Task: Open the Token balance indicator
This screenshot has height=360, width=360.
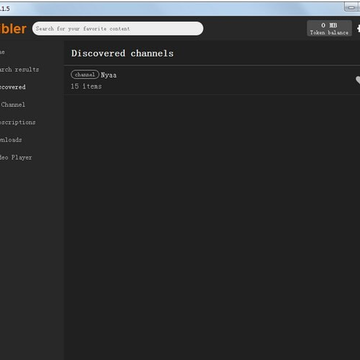Action: pyautogui.click(x=329, y=28)
